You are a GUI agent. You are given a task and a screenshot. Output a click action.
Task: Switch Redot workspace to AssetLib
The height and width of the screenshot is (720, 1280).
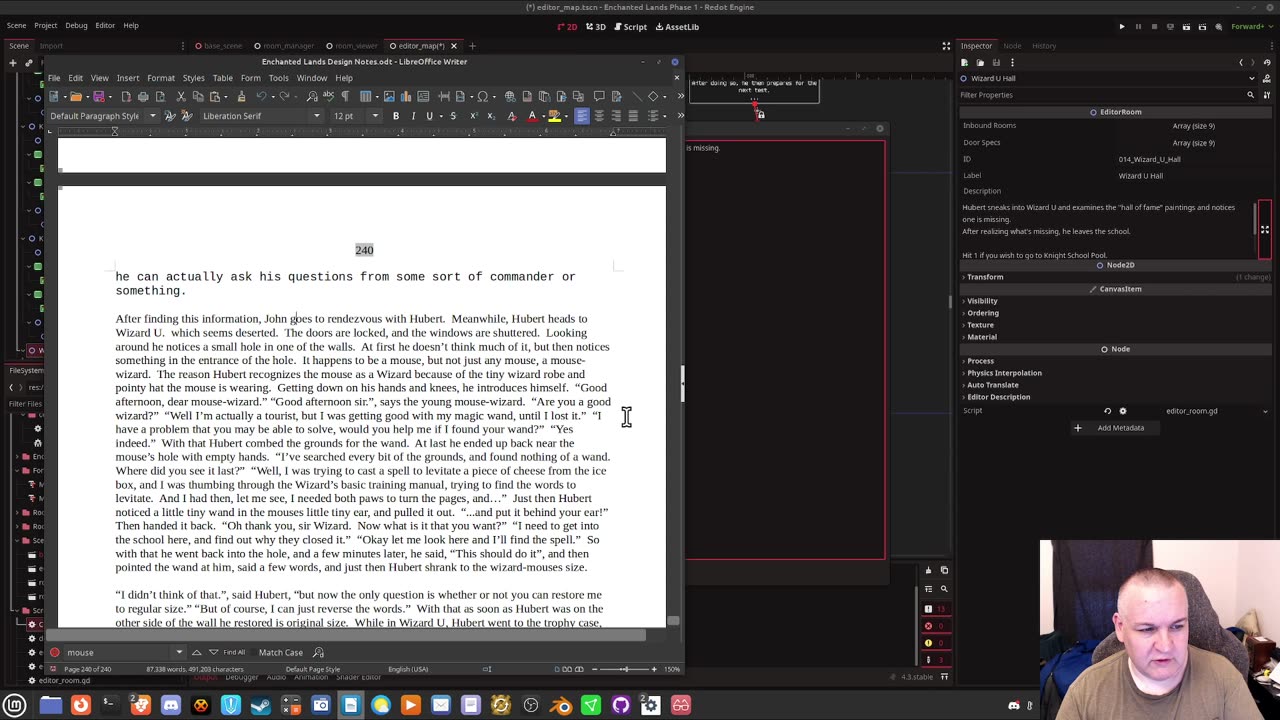pos(677,27)
